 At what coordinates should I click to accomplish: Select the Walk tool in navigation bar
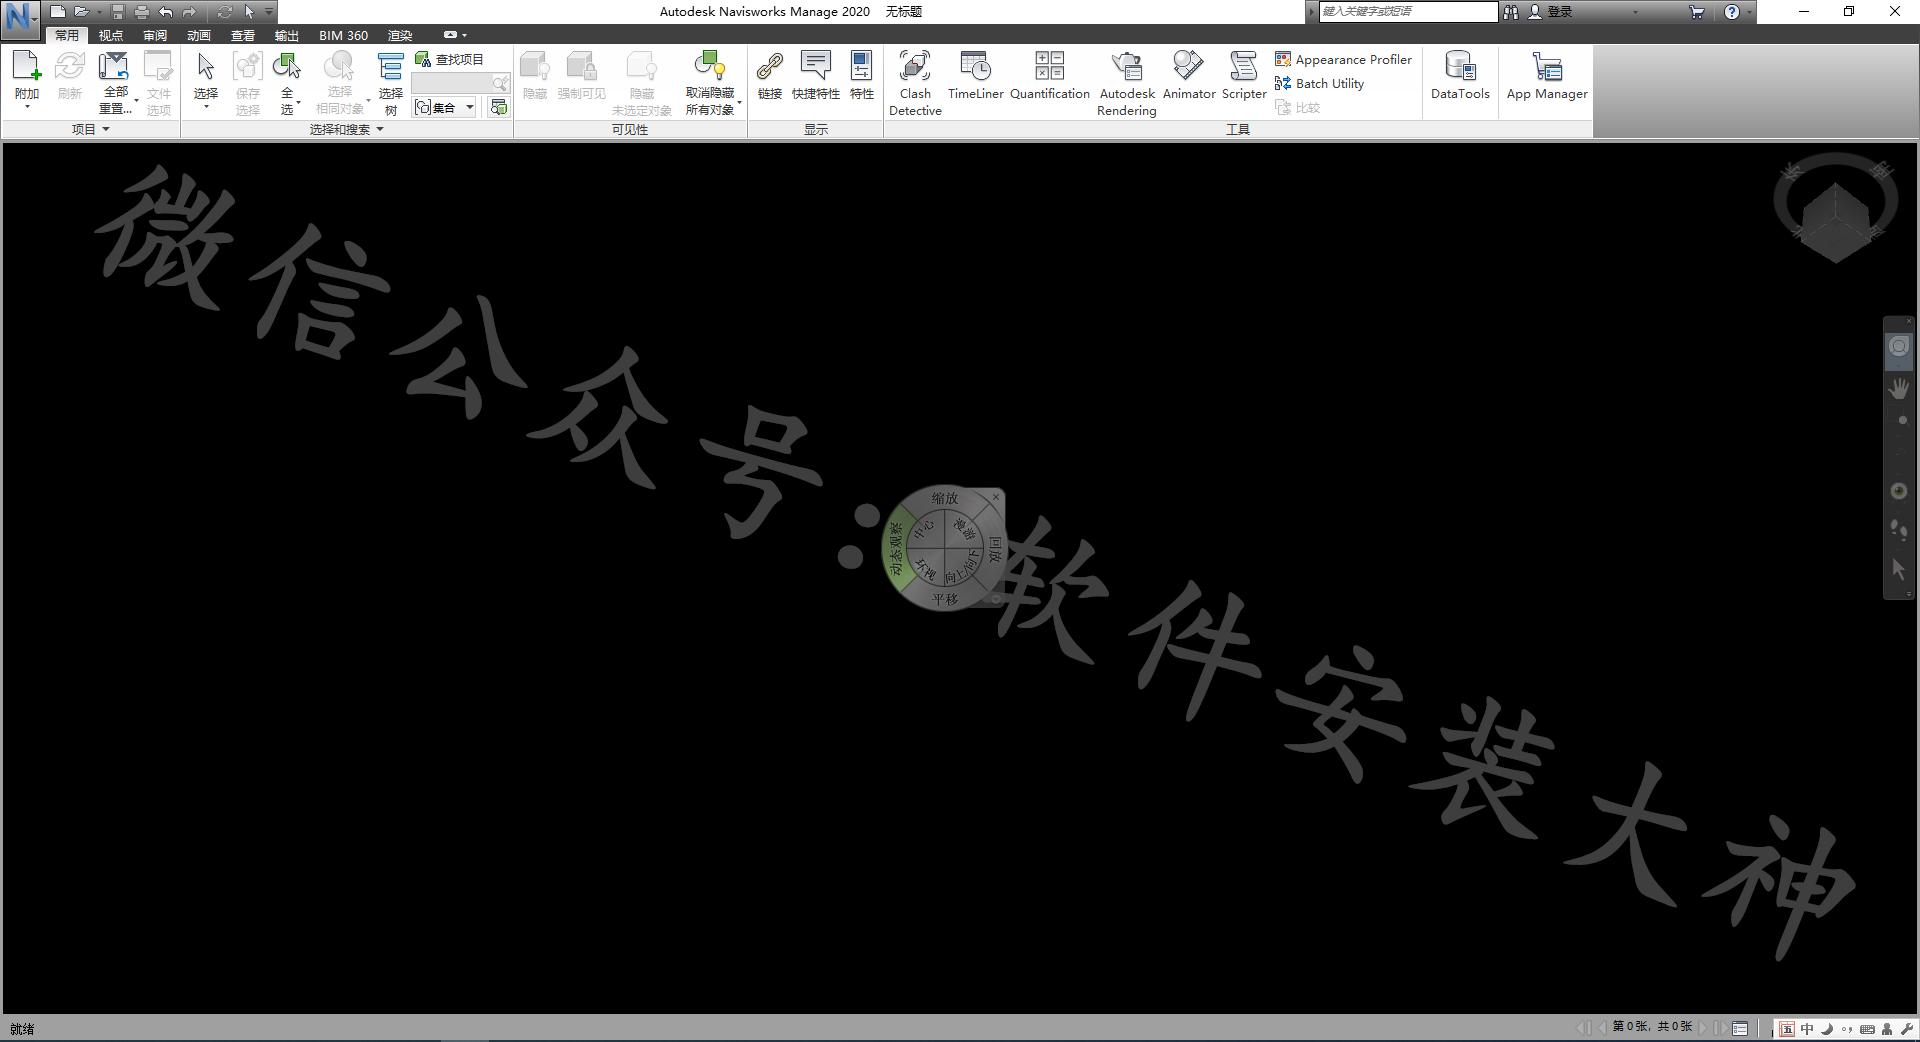pyautogui.click(x=1899, y=530)
